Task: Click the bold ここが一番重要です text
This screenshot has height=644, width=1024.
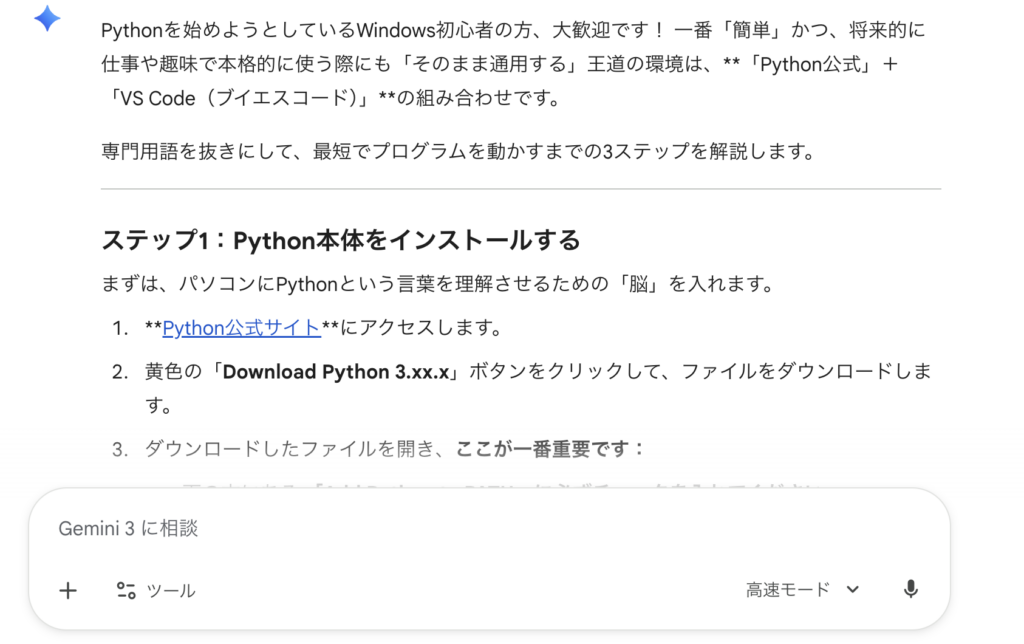Action: coord(551,449)
